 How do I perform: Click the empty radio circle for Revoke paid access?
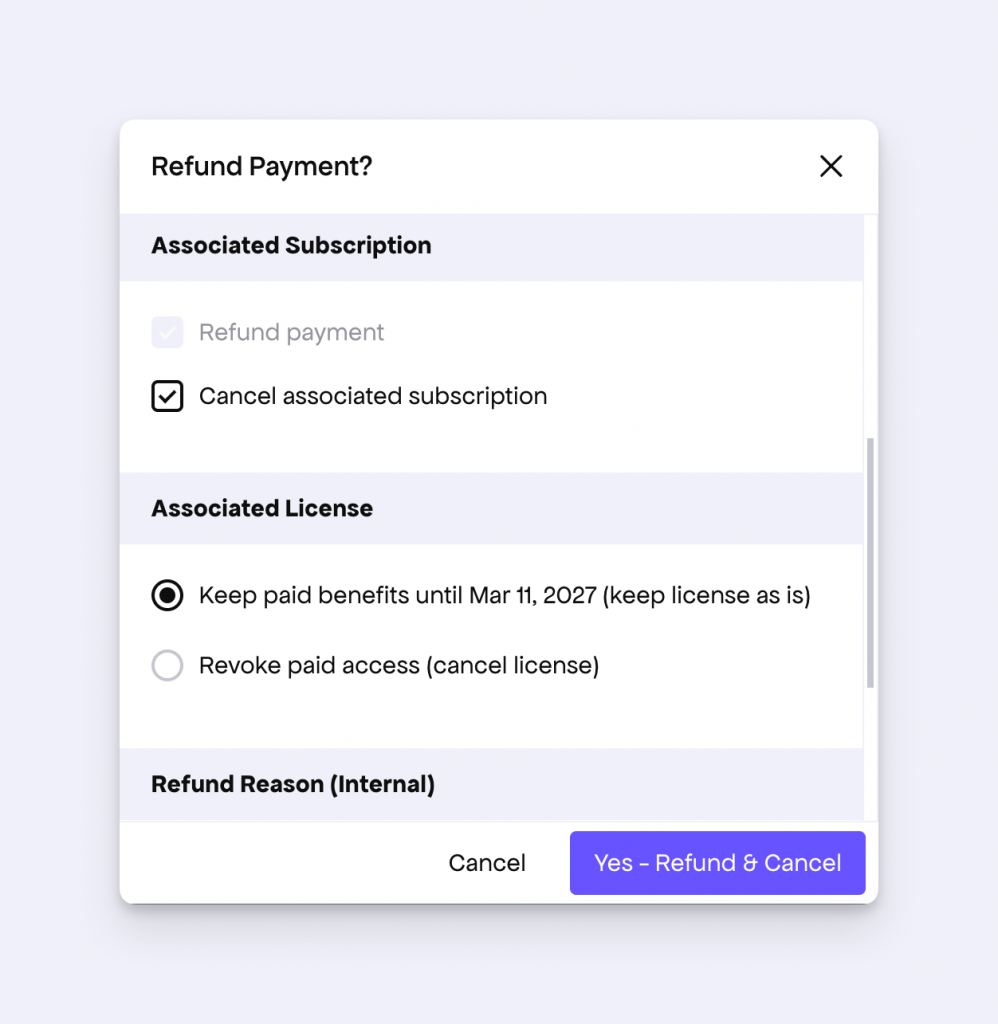click(167, 665)
